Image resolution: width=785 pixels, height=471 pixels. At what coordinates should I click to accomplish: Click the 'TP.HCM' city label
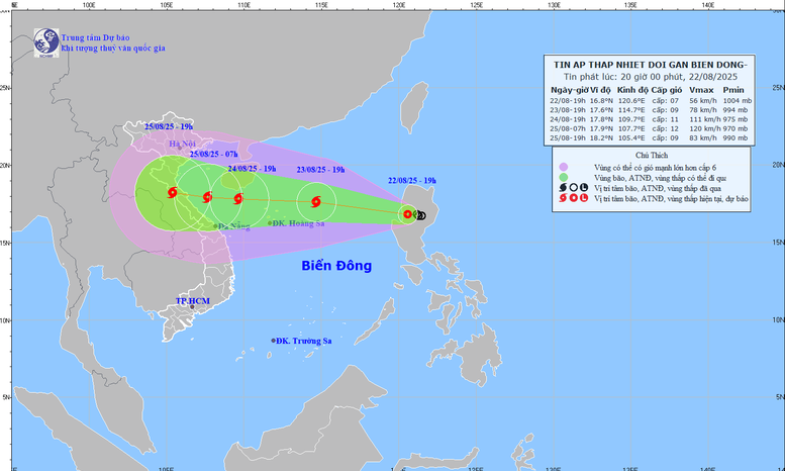tap(192, 301)
